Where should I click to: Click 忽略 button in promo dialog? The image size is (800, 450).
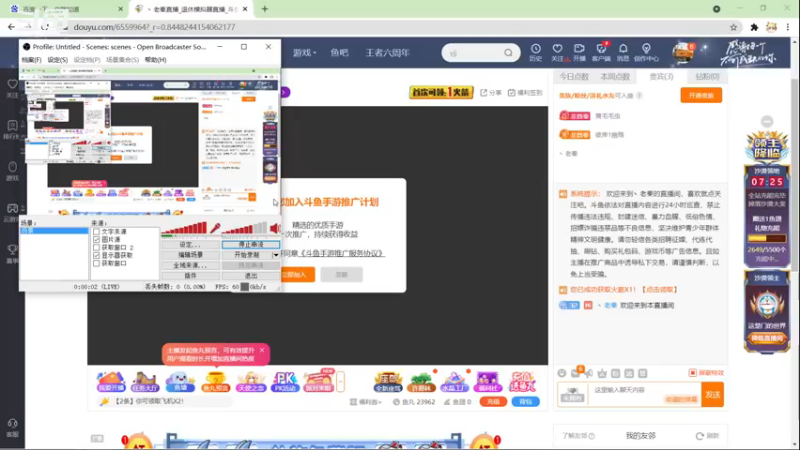point(342,274)
